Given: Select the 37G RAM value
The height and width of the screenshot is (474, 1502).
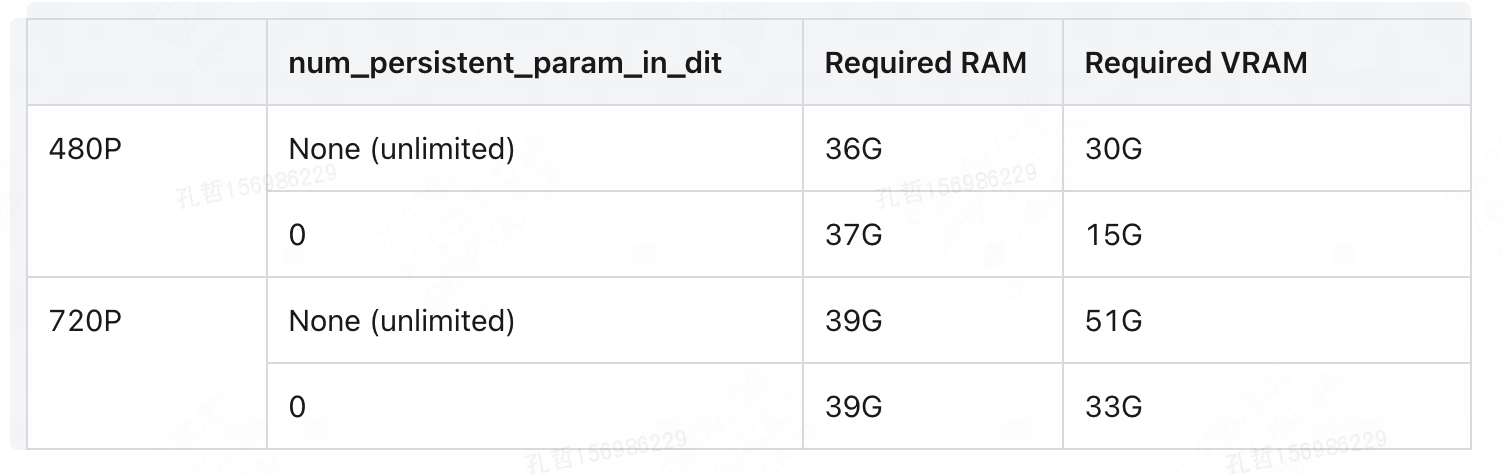Looking at the screenshot, I should (853, 235).
